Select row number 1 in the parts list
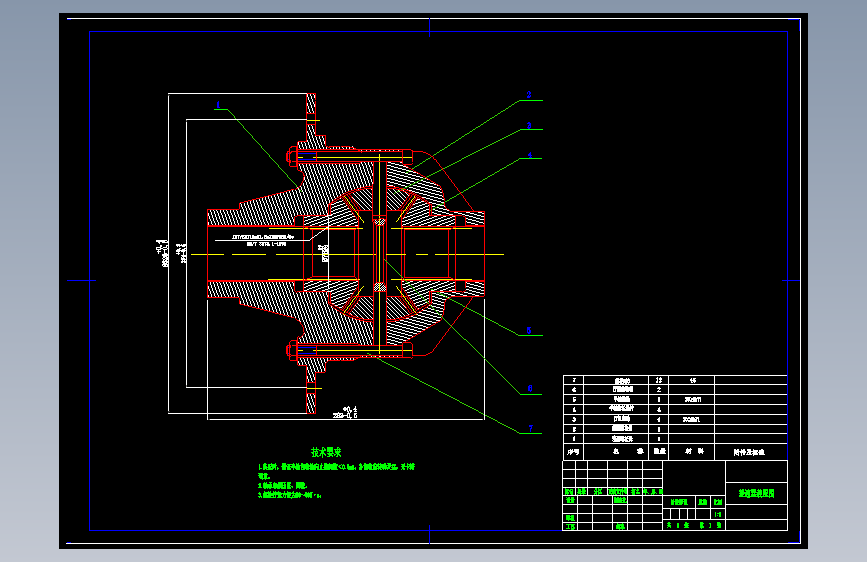This screenshot has width=867, height=562. point(574,439)
